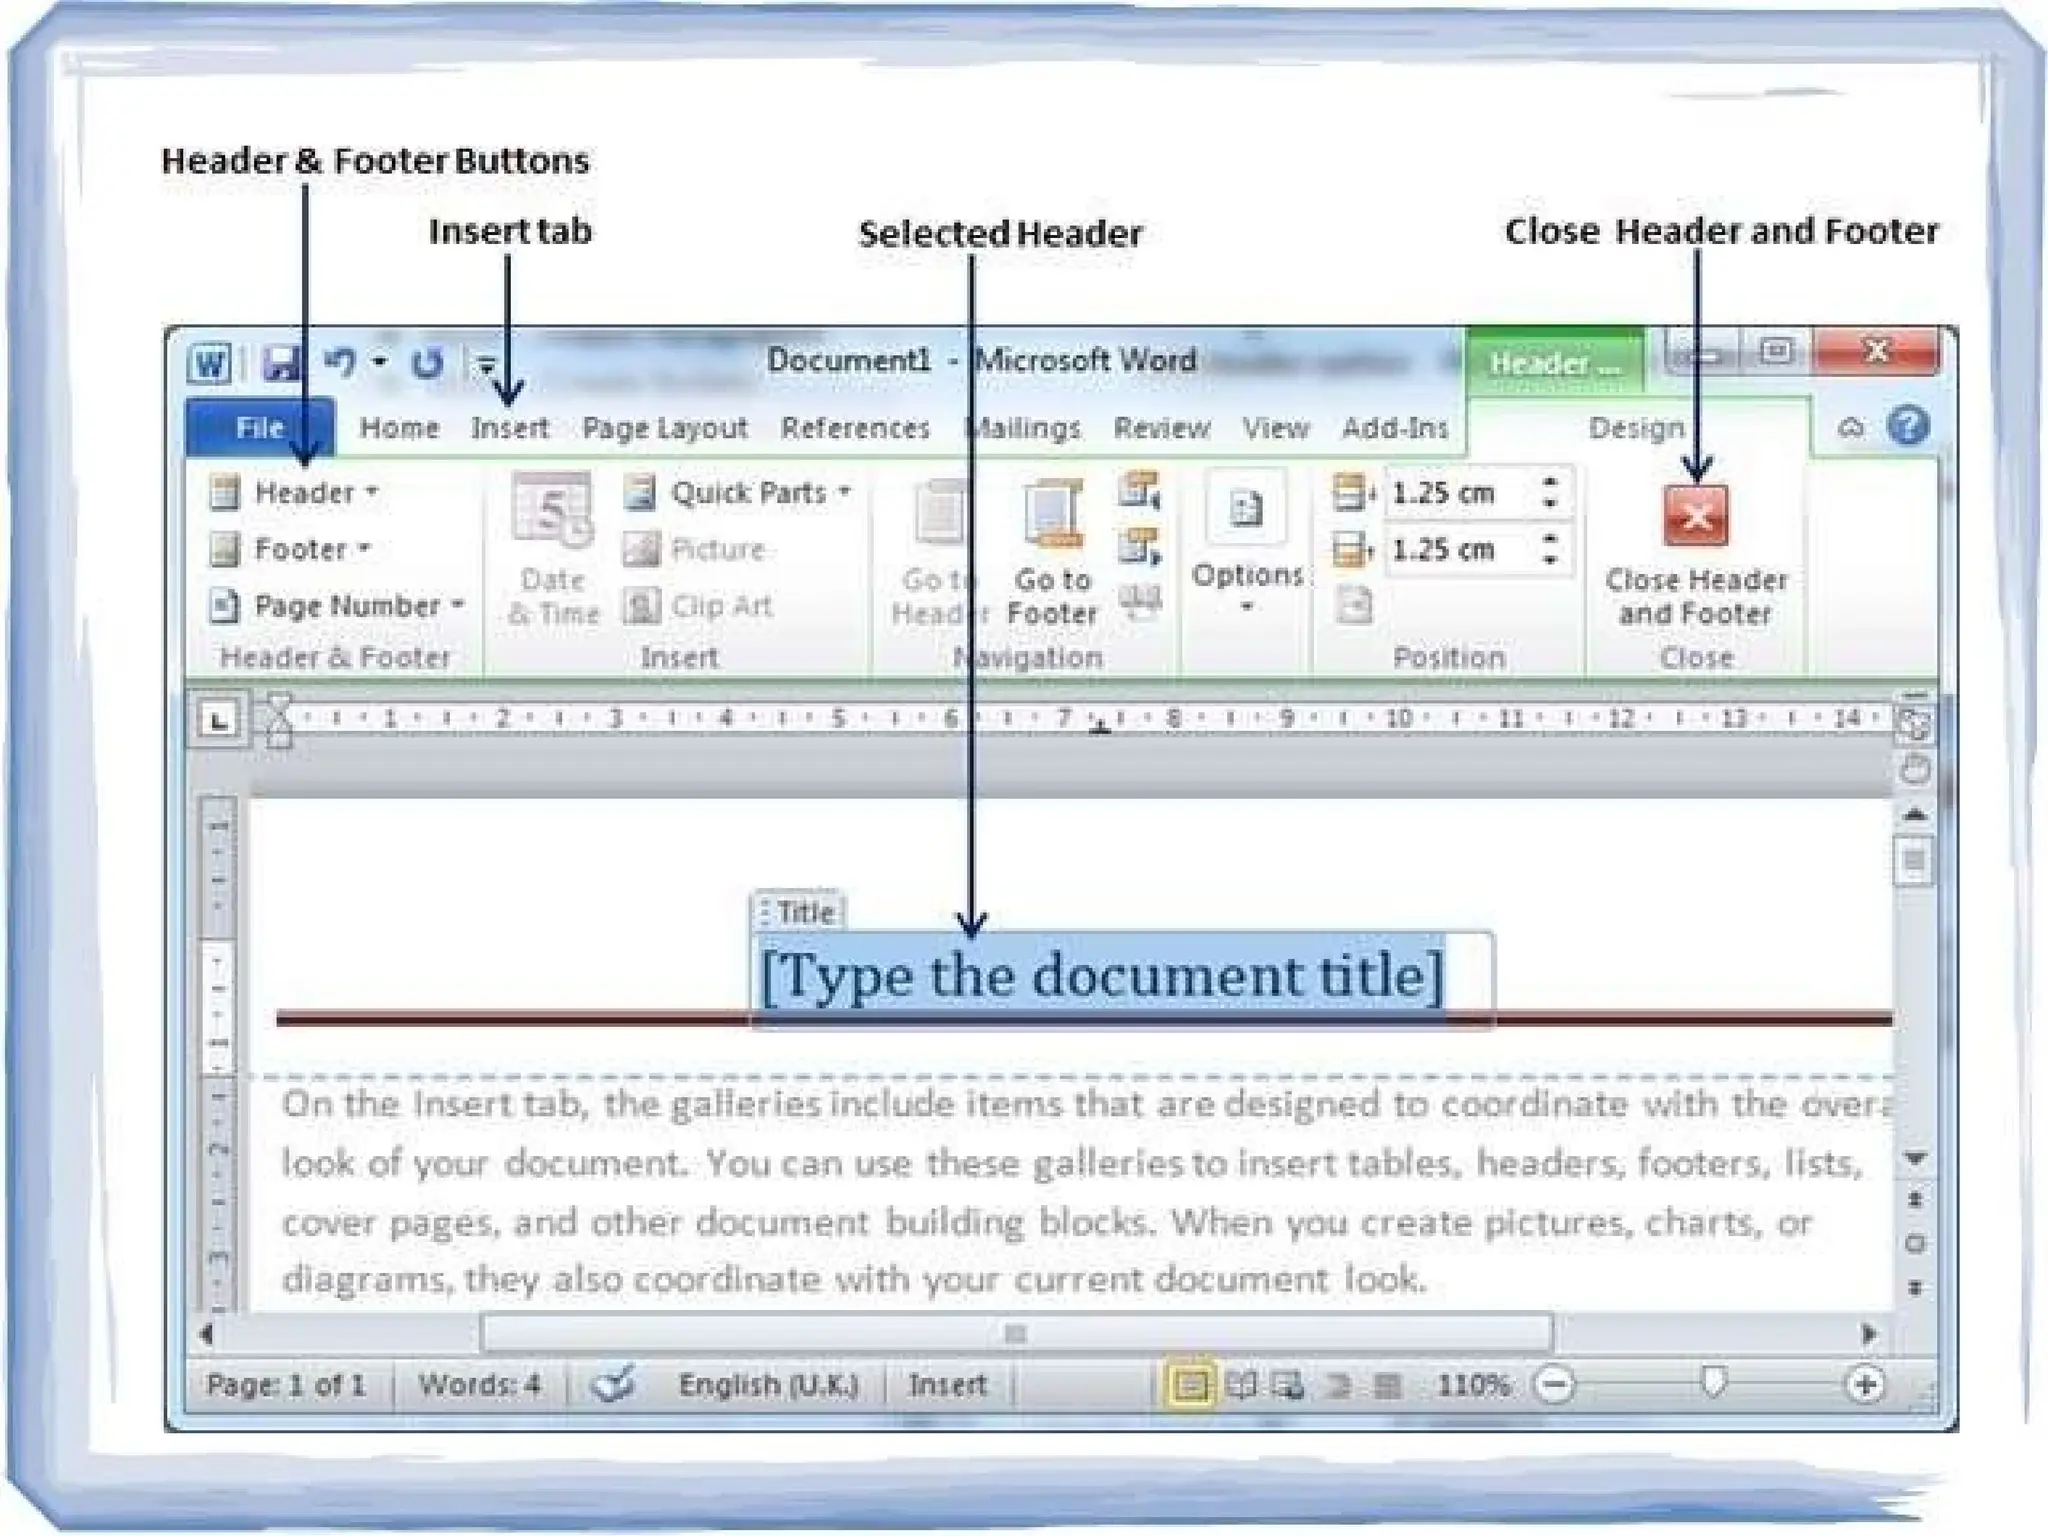The height and width of the screenshot is (1536, 2048).
Task: Click the document title placeholder text
Action: (x=1101, y=976)
